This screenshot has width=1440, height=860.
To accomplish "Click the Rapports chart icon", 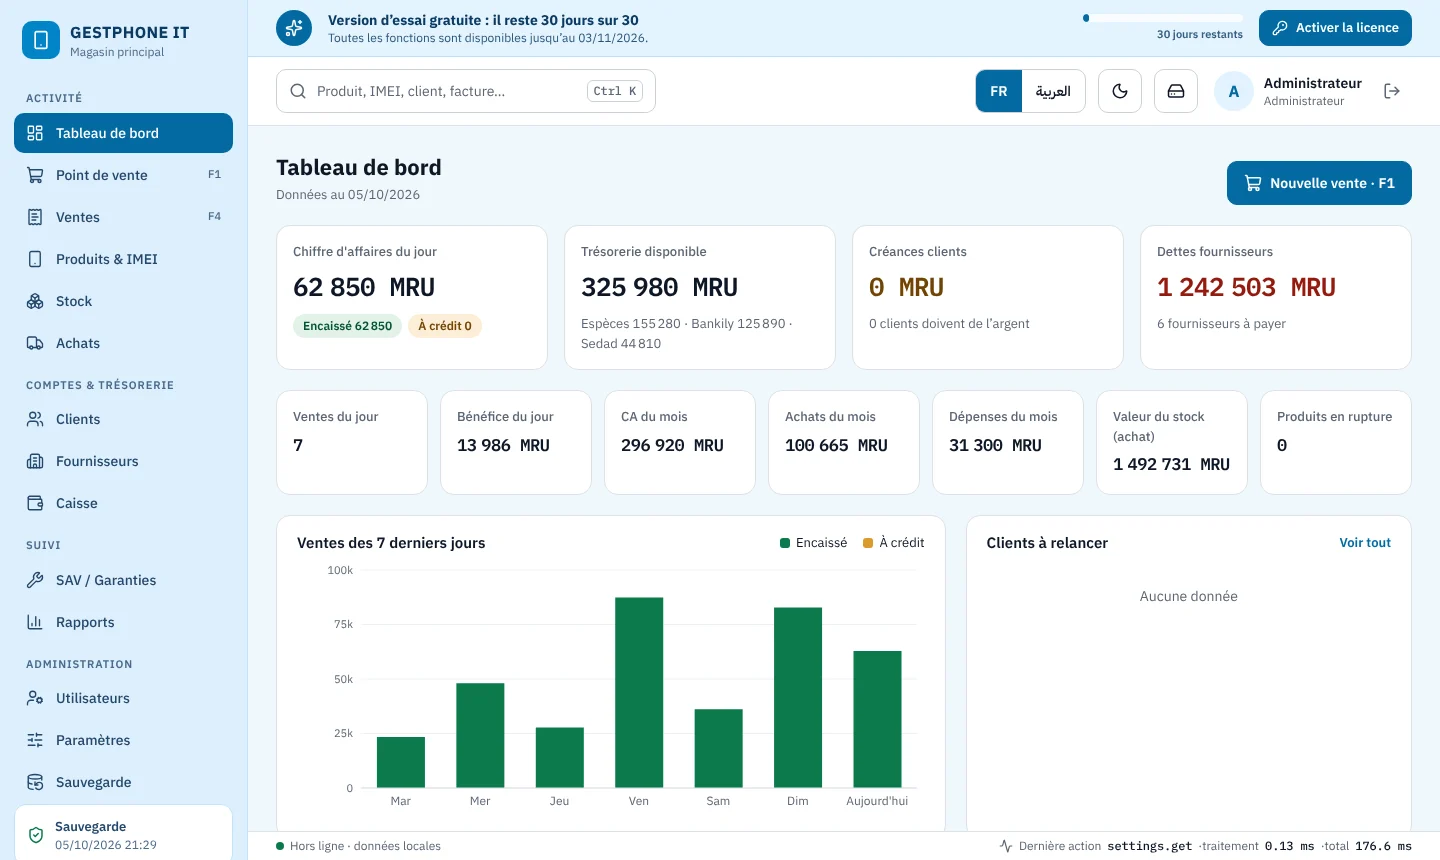I will click(35, 622).
